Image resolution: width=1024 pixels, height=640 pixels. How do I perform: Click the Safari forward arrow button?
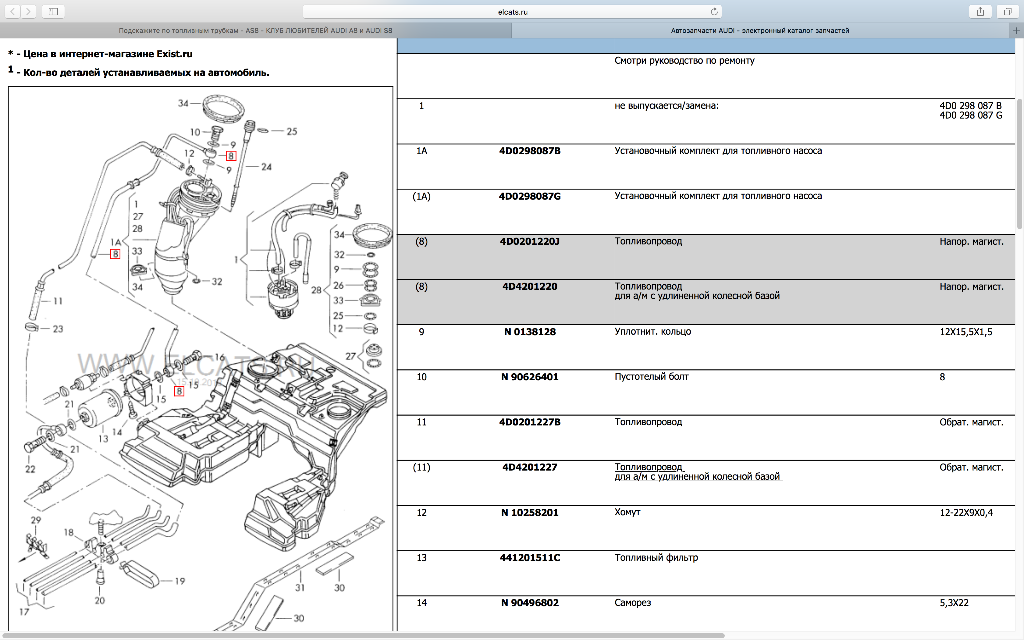28,11
